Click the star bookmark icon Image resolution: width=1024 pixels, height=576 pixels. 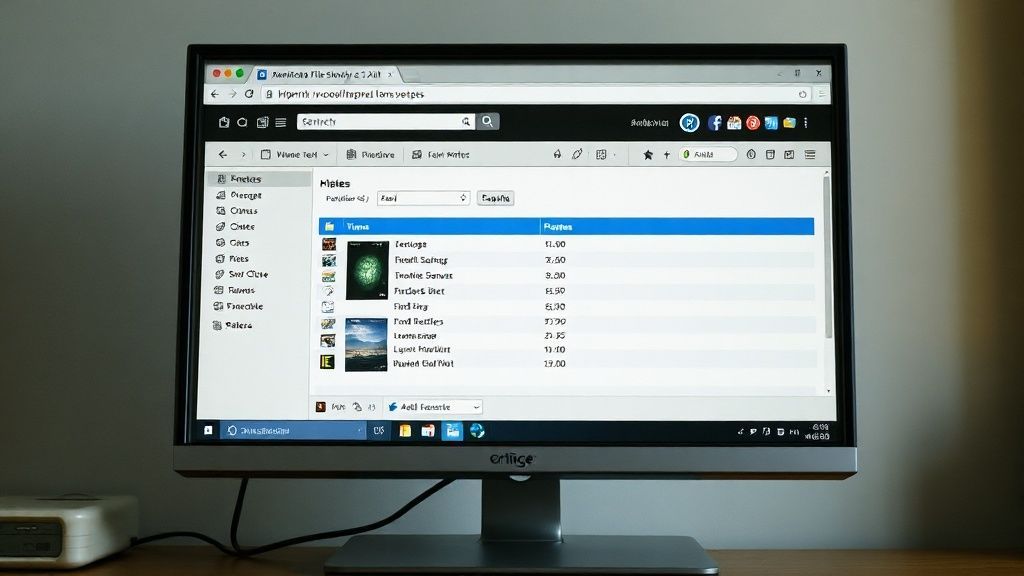point(646,154)
